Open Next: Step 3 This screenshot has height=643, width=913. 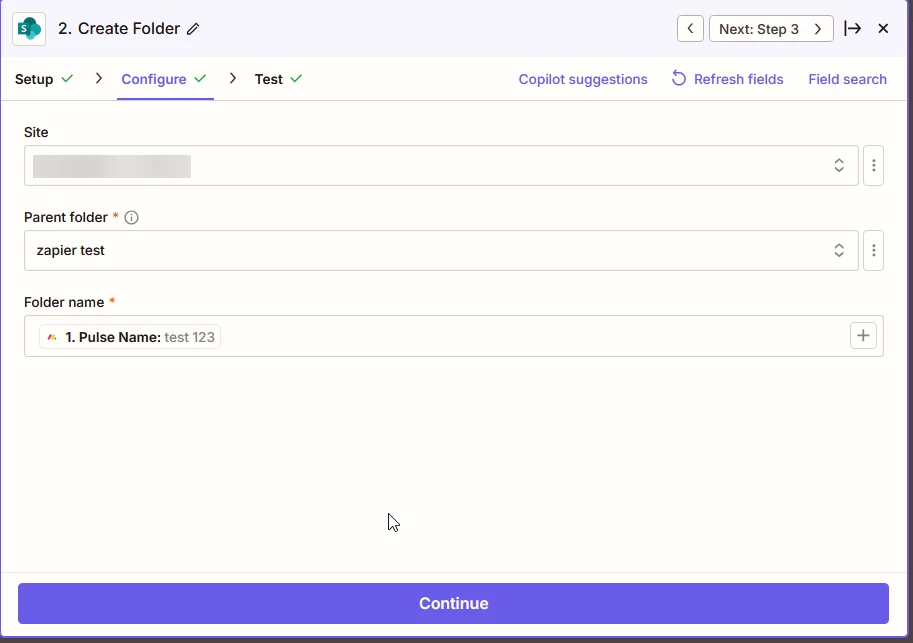point(771,29)
